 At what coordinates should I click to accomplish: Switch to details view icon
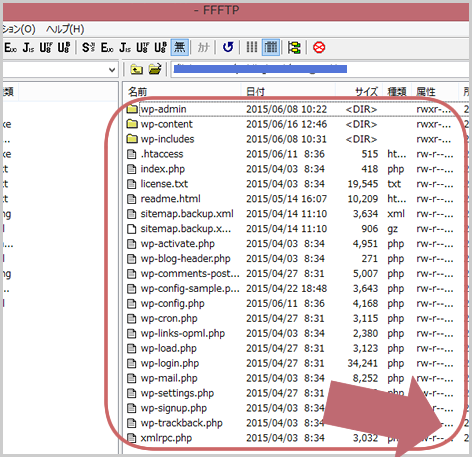coord(271,48)
